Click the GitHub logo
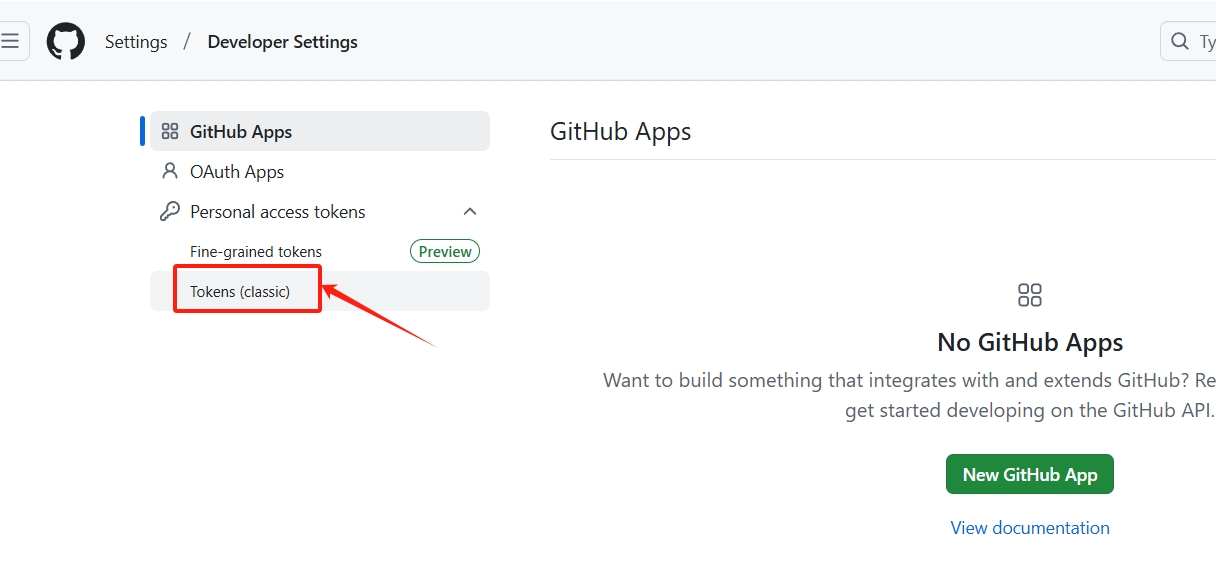Image resolution: width=1216 pixels, height=567 pixels. pyautogui.click(x=66, y=42)
